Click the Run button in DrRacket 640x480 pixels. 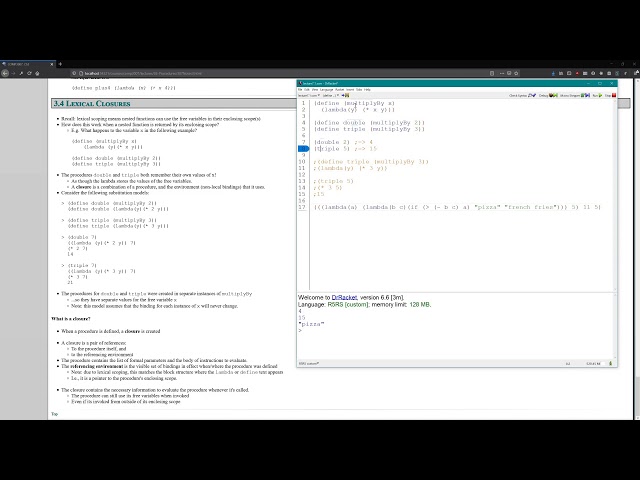tap(597, 96)
